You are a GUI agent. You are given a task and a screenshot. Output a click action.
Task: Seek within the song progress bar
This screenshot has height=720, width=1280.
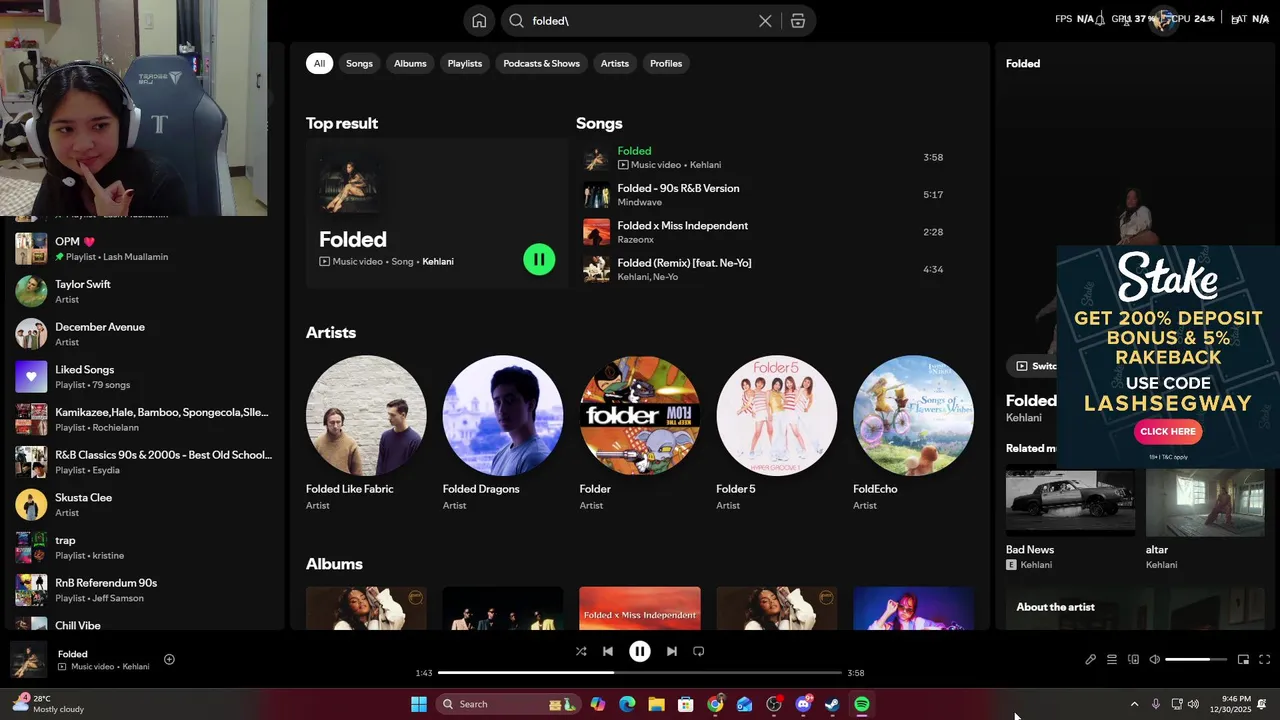coord(640,673)
